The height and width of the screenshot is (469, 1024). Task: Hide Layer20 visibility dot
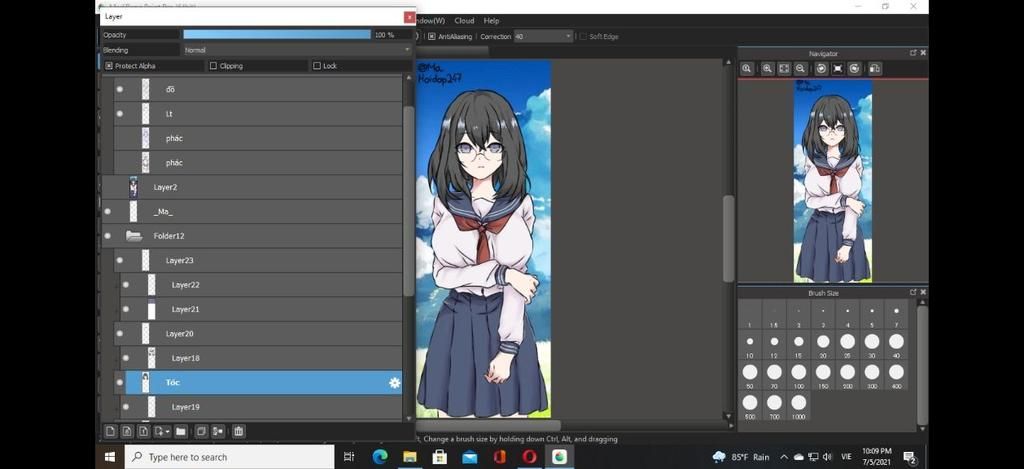tap(120, 334)
